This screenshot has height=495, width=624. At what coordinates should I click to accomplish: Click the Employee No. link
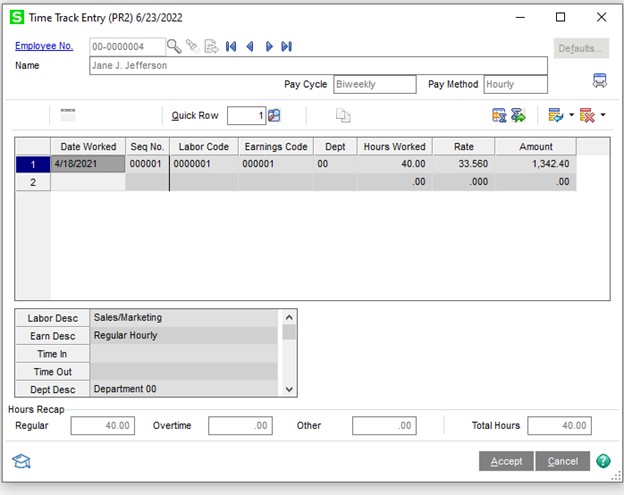[x=44, y=46]
